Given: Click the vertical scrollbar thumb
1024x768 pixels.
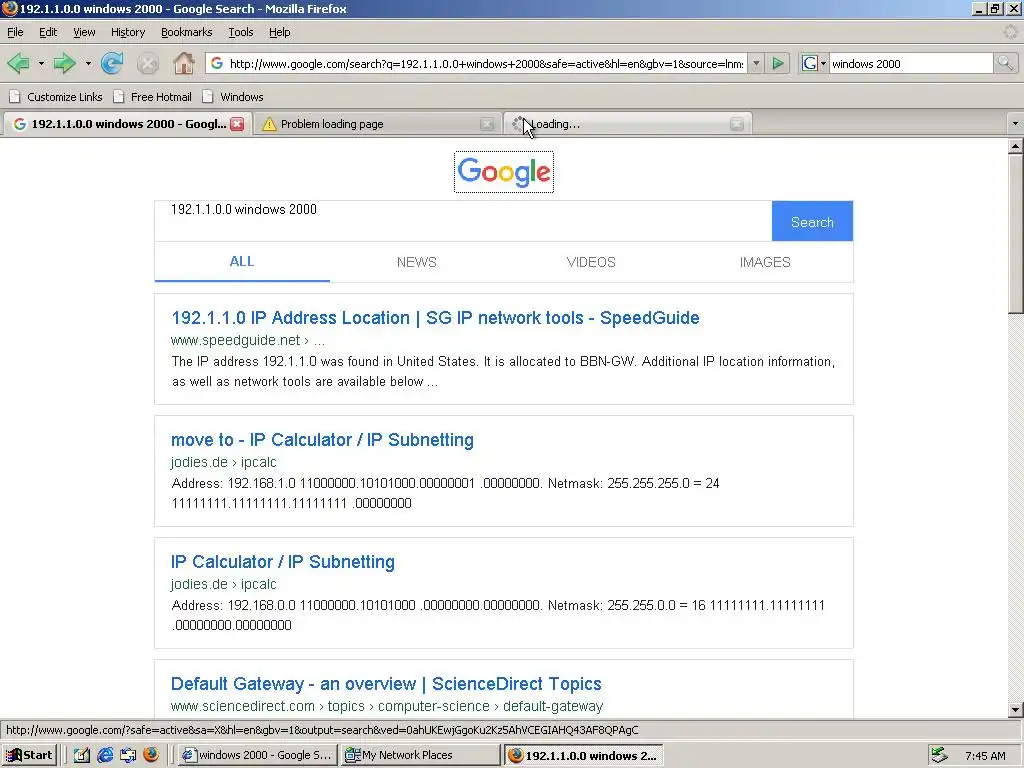Looking at the screenshot, I should pos(1016,234).
